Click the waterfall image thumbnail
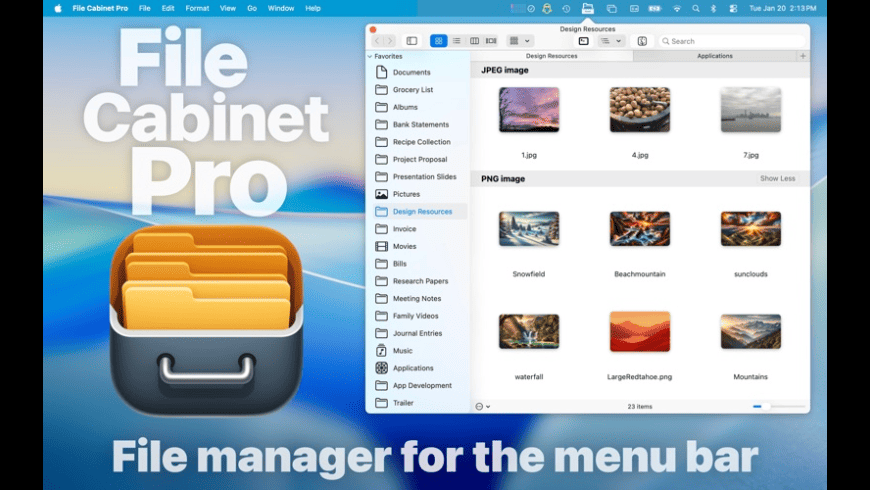This screenshot has height=490, width=870. tap(529, 331)
